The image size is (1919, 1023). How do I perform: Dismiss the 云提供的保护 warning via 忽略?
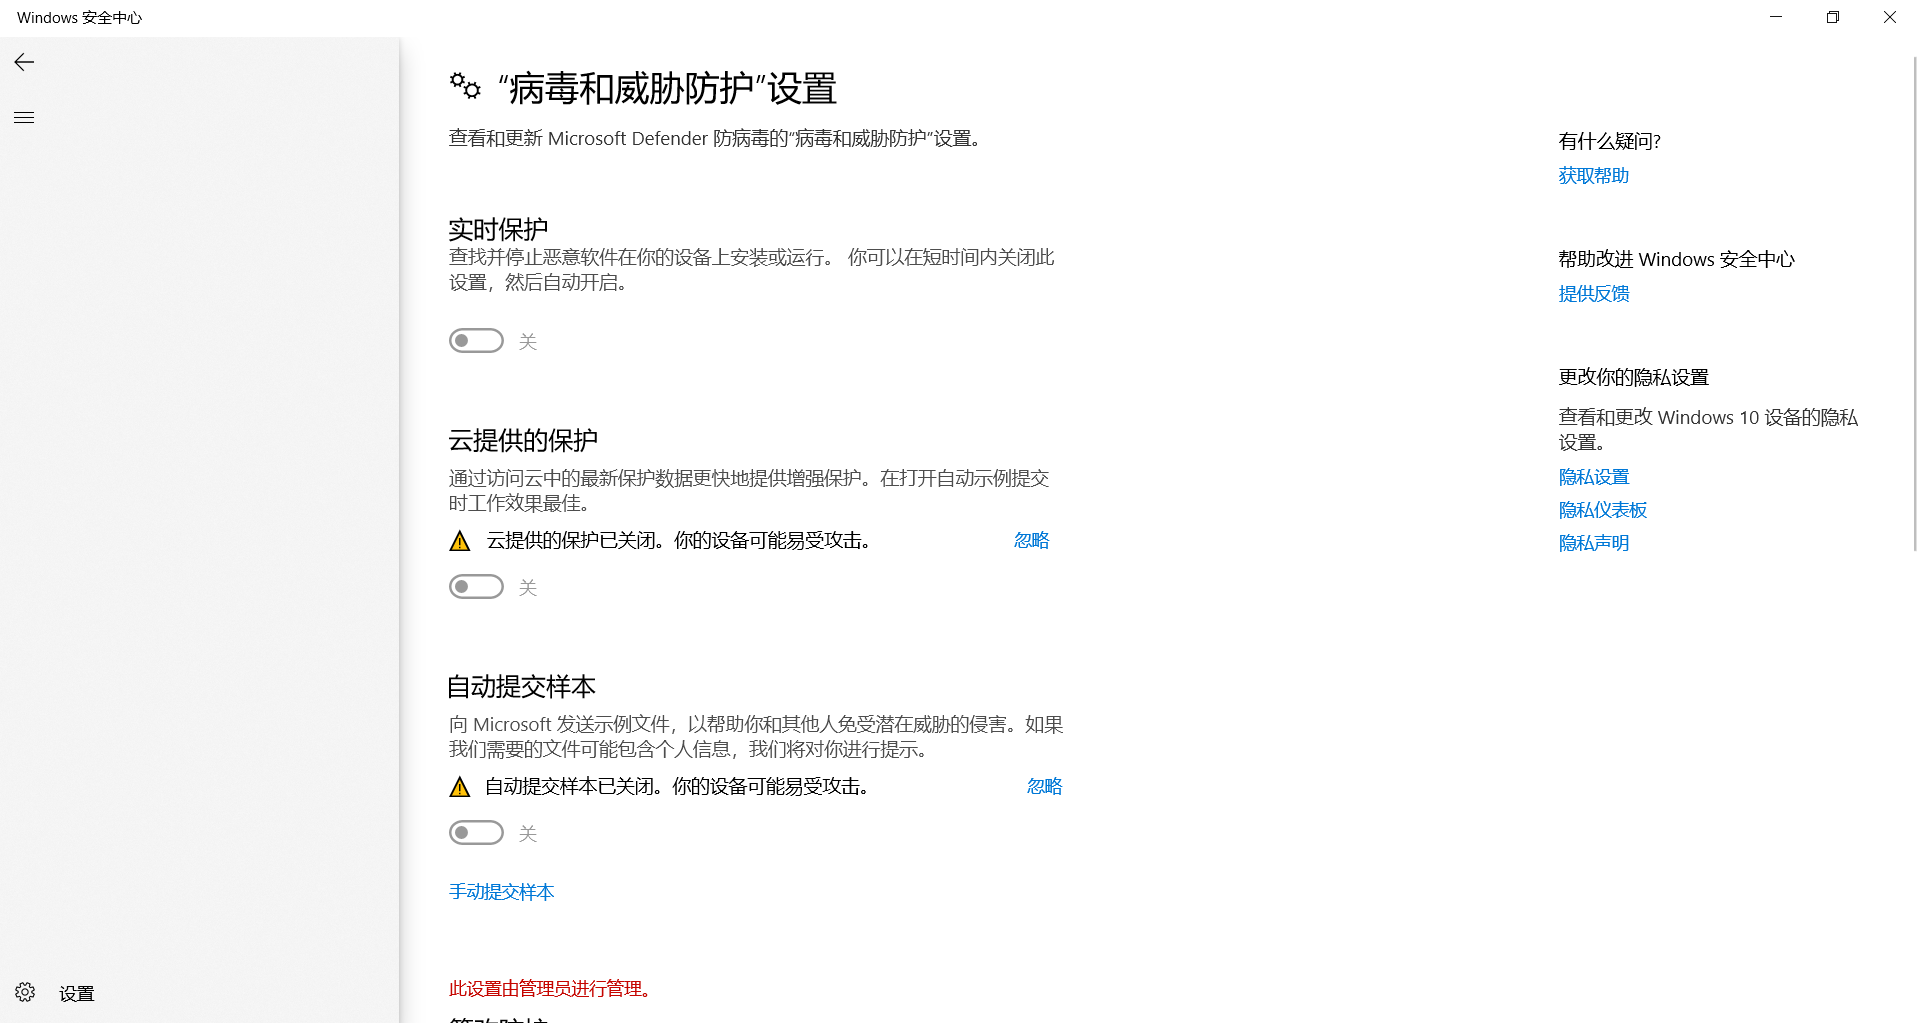tap(1031, 540)
